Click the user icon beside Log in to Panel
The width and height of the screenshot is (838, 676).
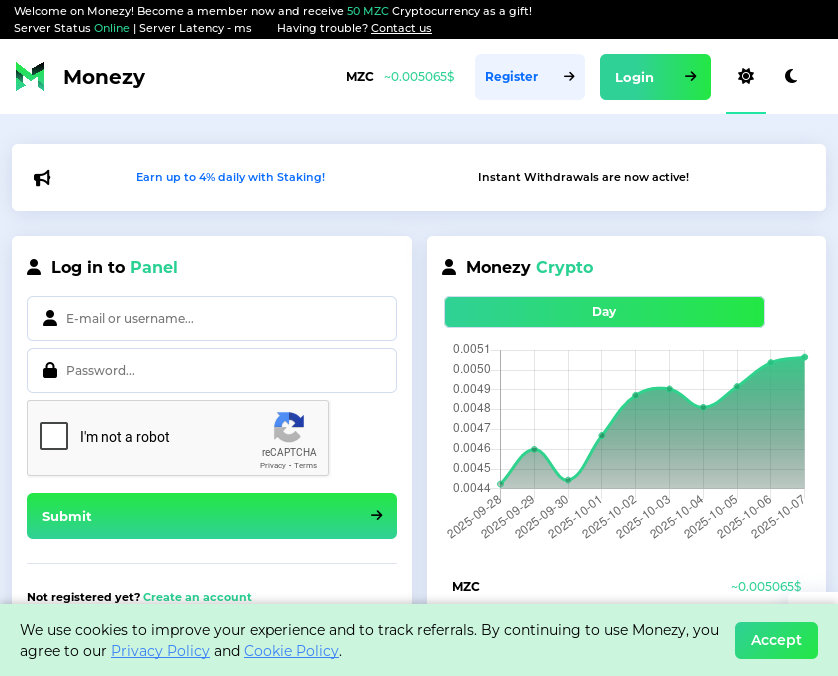(x=34, y=267)
